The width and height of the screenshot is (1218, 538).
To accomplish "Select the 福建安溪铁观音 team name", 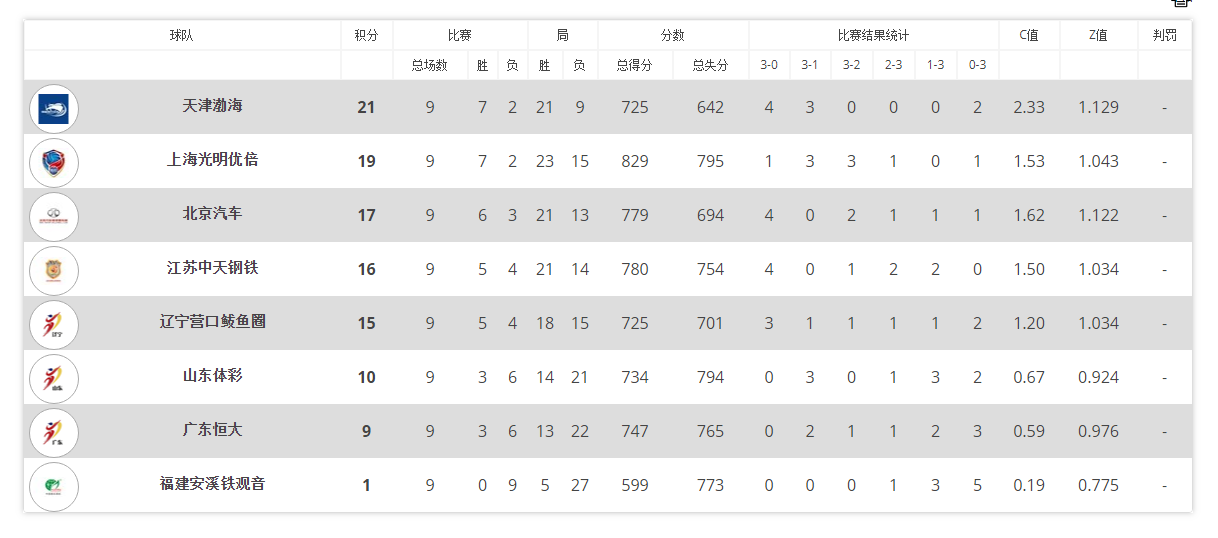I will pos(212,483).
